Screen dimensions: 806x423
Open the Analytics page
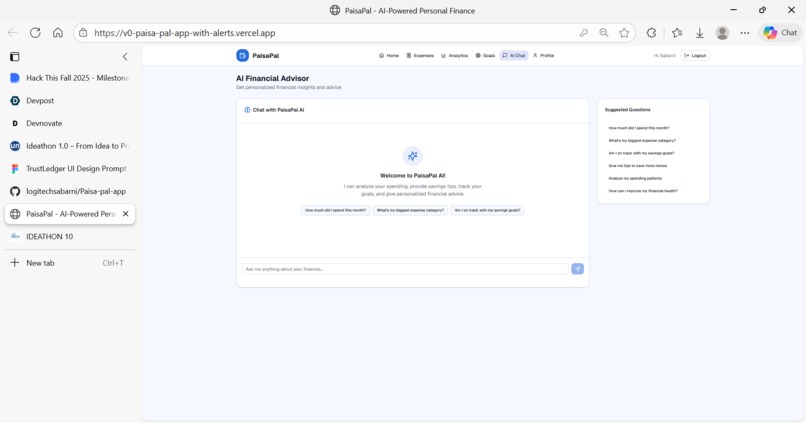pos(454,56)
